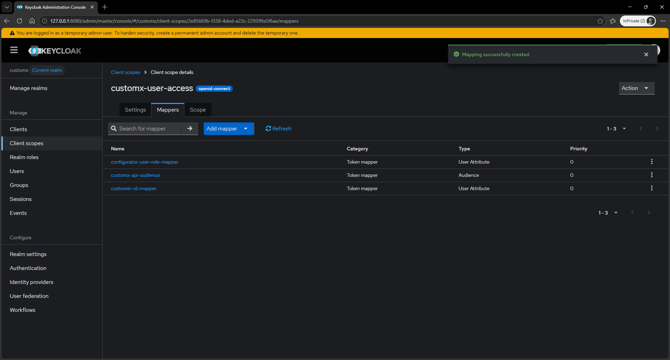Click the Current realm badge
This screenshot has width=670, height=360.
(47, 70)
